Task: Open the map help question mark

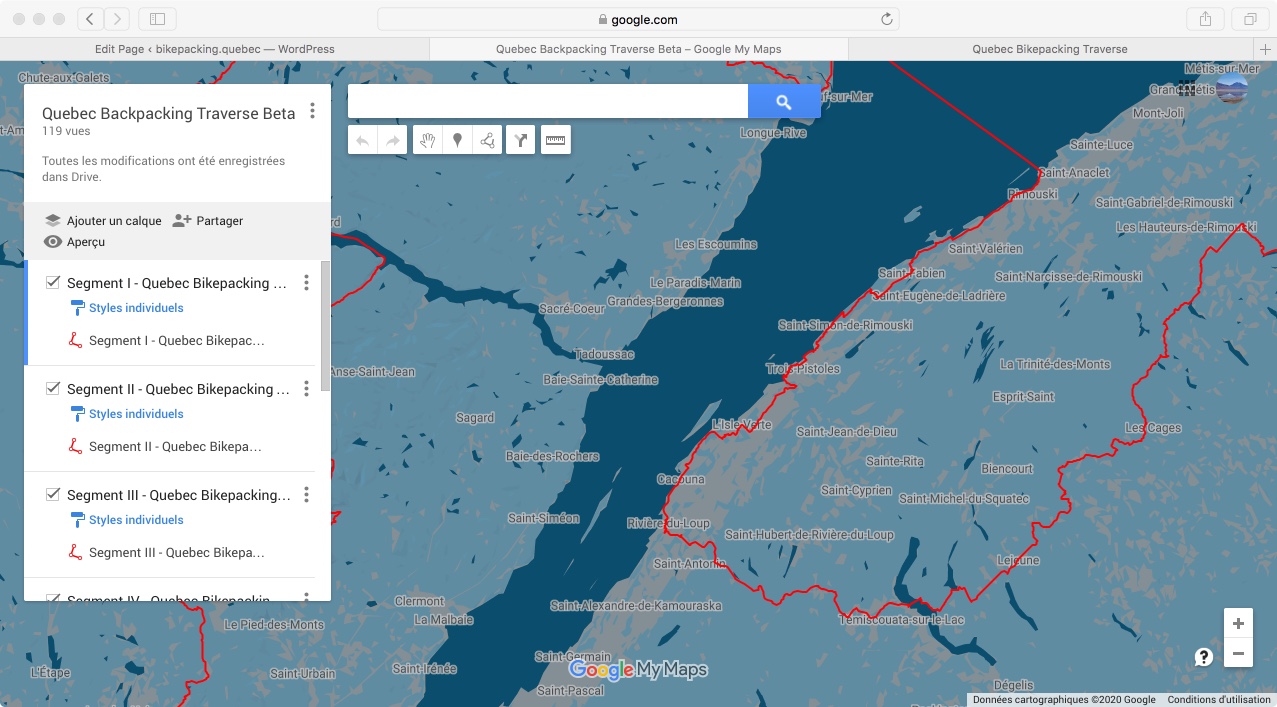Action: pos(1204,657)
